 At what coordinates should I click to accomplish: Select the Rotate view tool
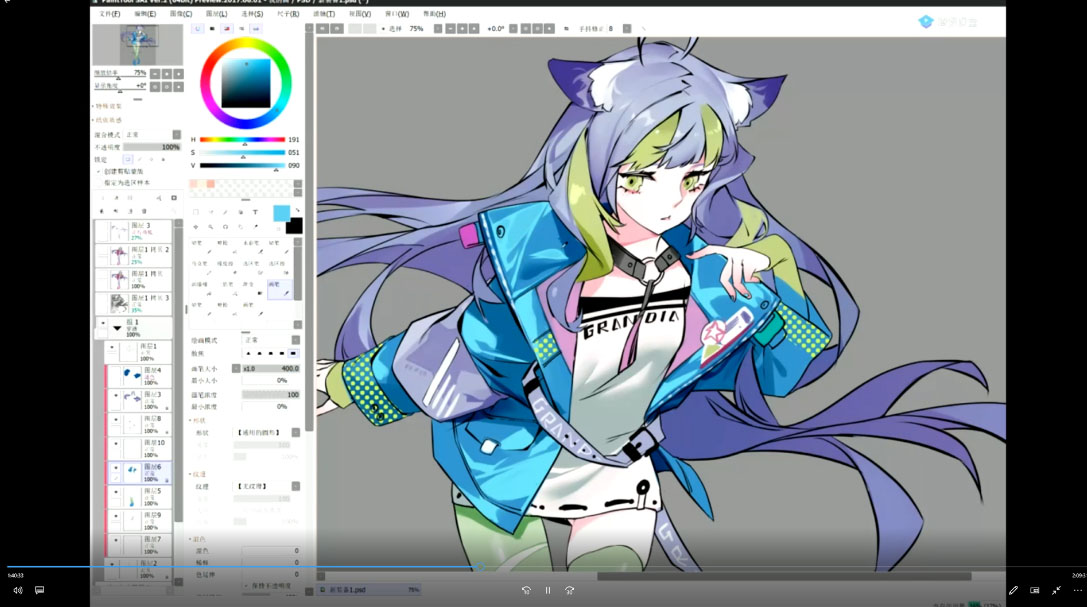pyautogui.click(x=225, y=227)
